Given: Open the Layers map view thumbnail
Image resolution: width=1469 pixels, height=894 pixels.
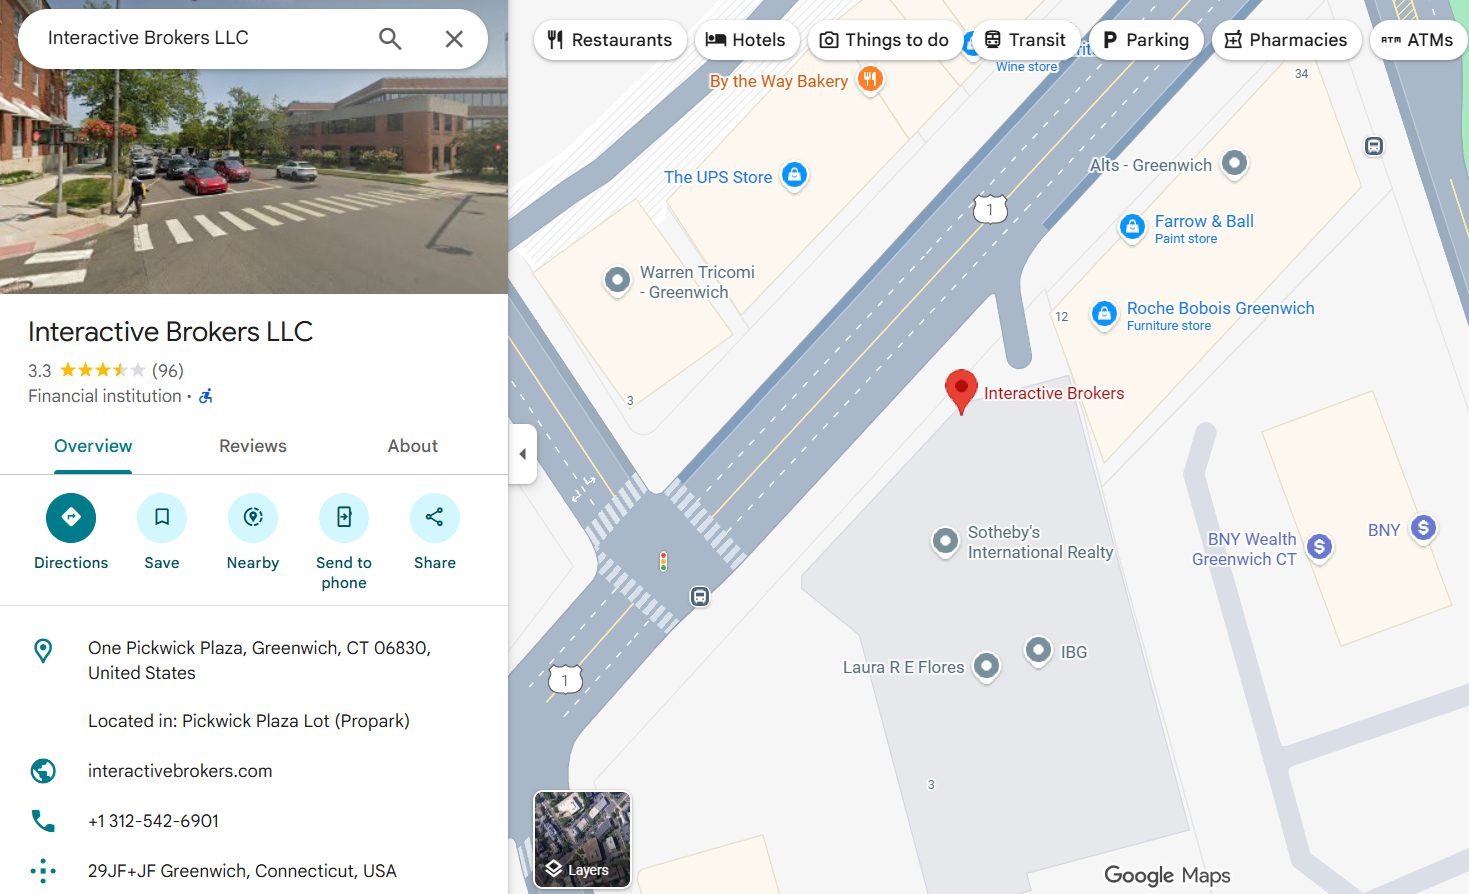Looking at the screenshot, I should (x=582, y=840).
